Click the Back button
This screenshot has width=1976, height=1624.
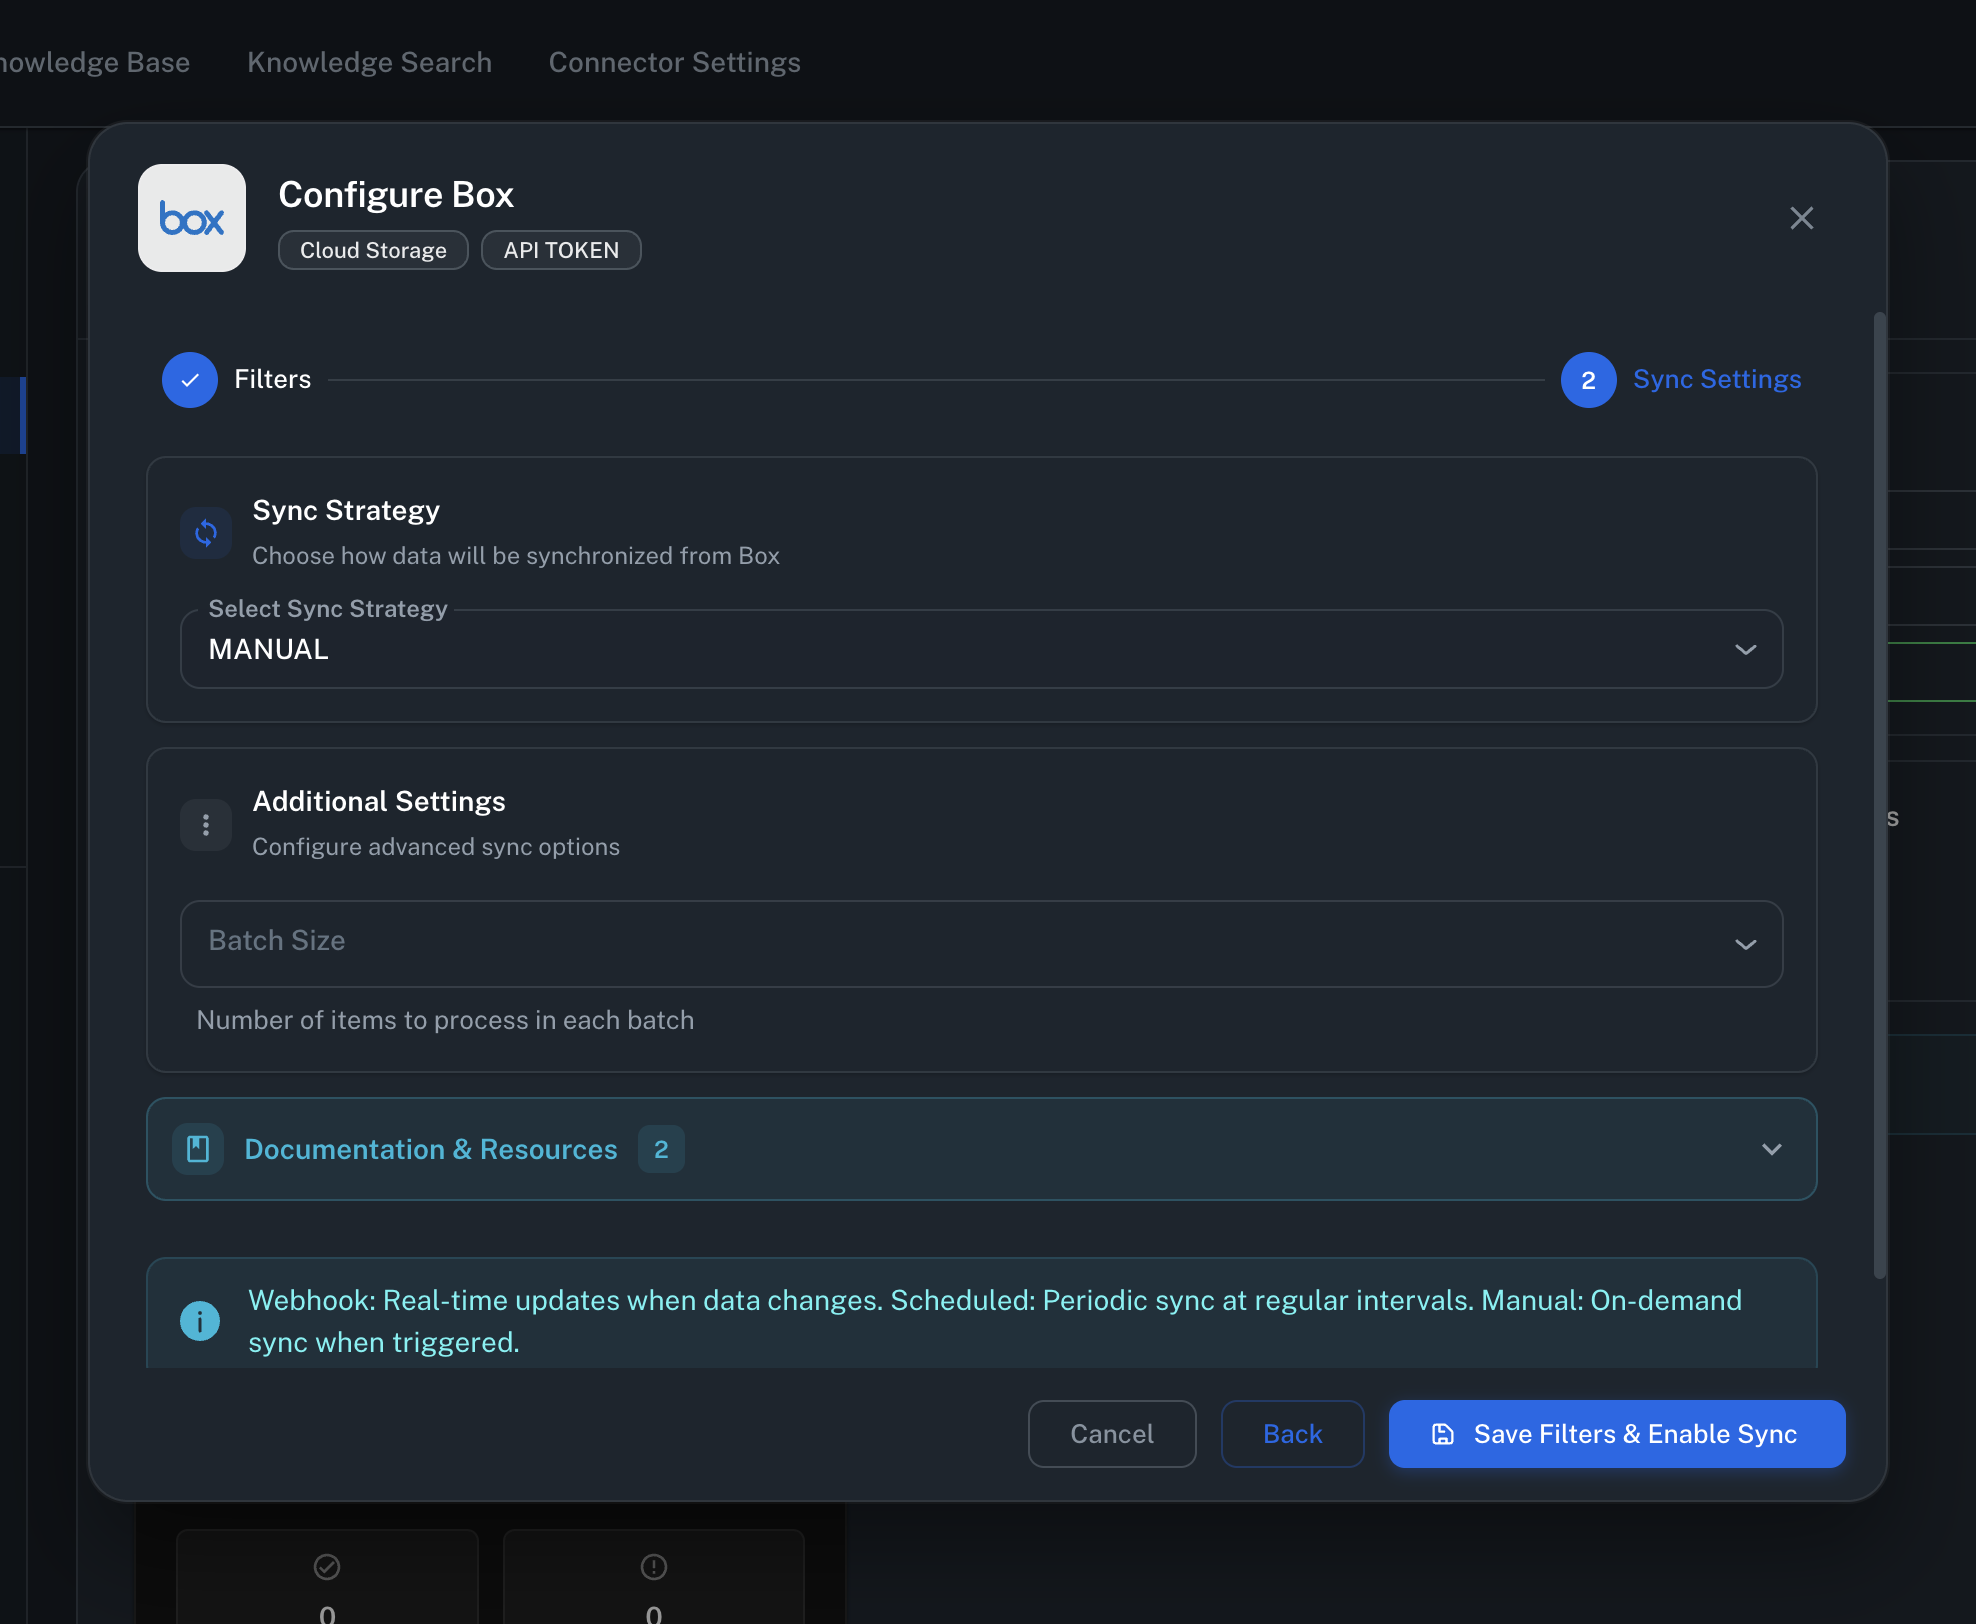[x=1292, y=1434]
